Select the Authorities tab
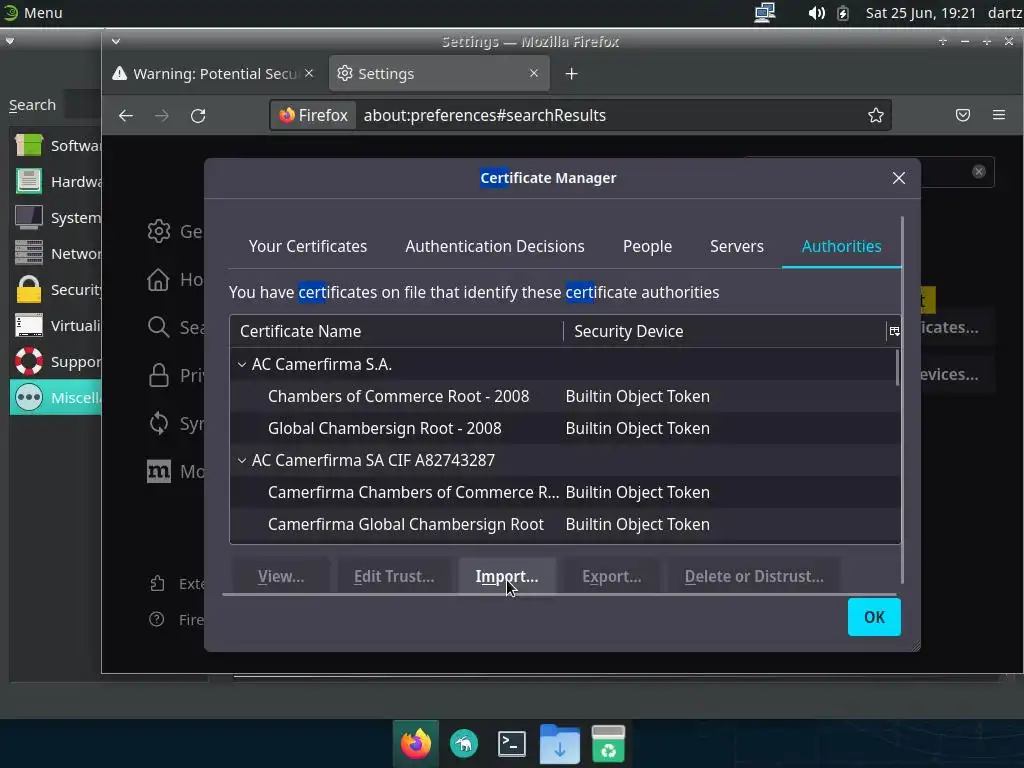The height and width of the screenshot is (768, 1024). tap(841, 246)
